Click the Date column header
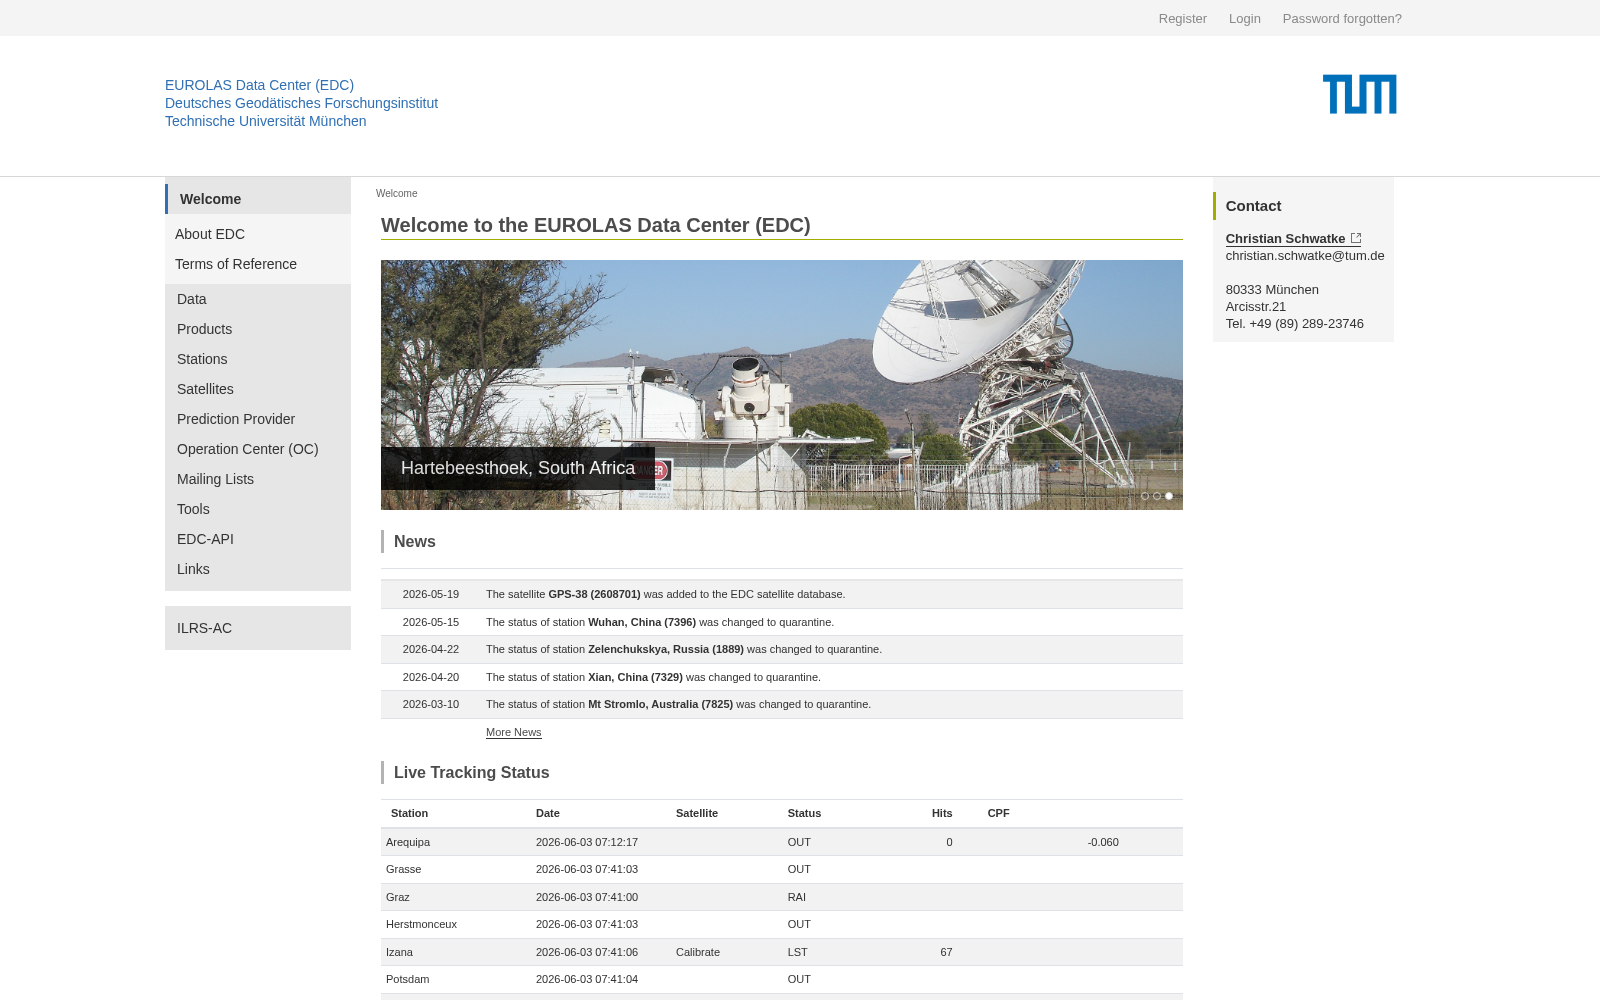 tap(548, 813)
